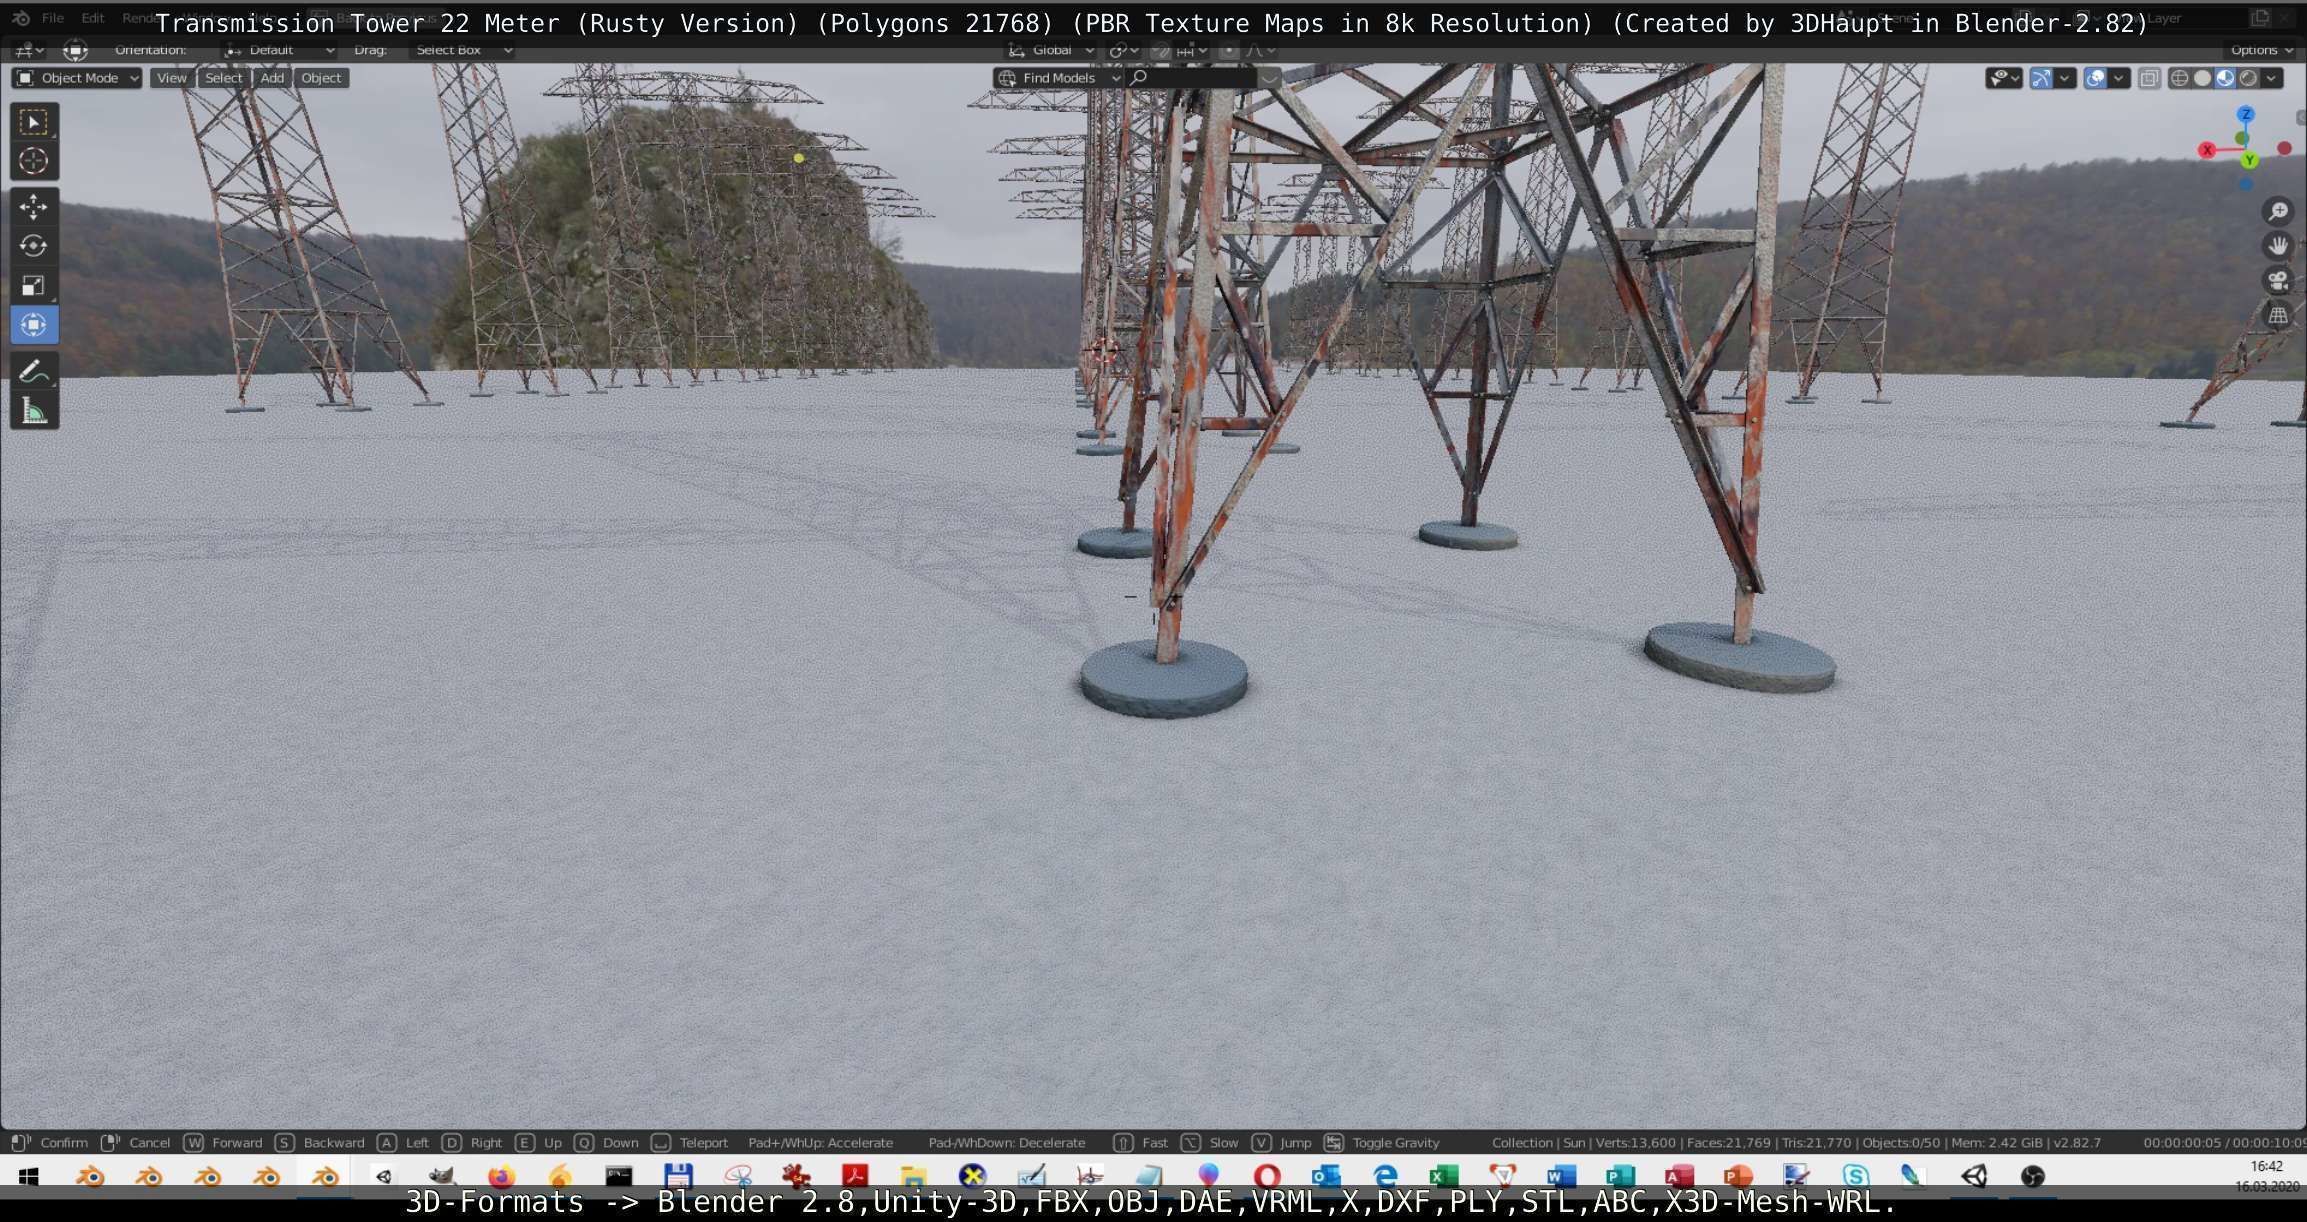Click the Y axis on the navigation gizmo
The height and width of the screenshot is (1222, 2307).
click(x=2249, y=160)
